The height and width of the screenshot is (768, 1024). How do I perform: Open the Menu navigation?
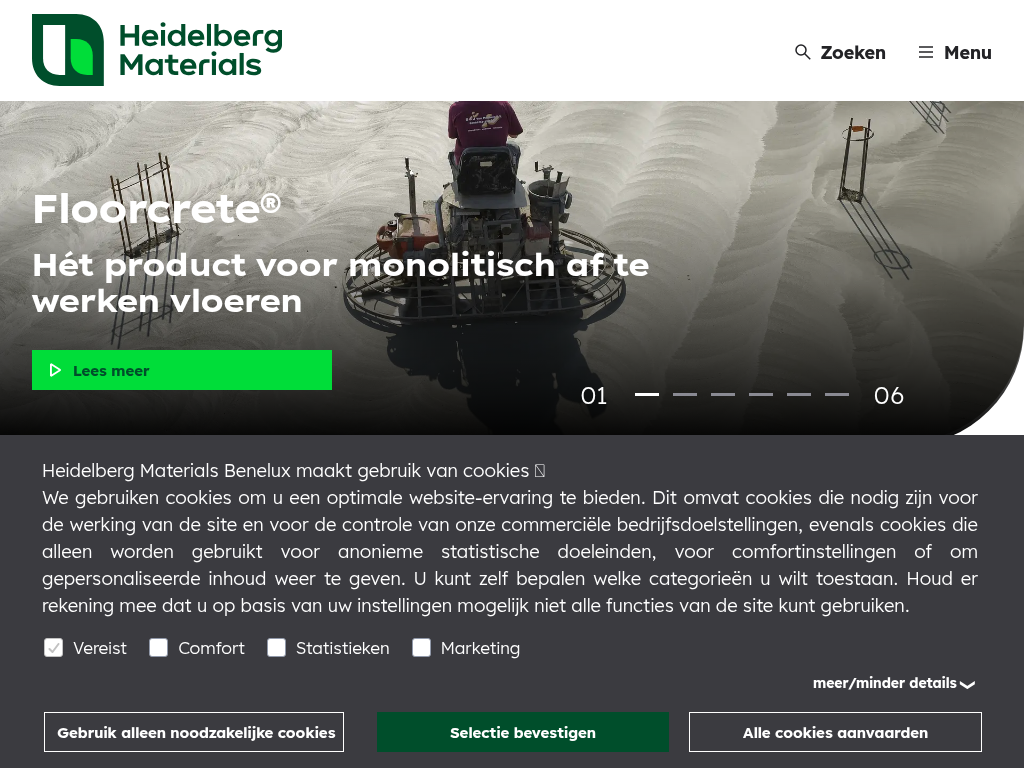955,52
